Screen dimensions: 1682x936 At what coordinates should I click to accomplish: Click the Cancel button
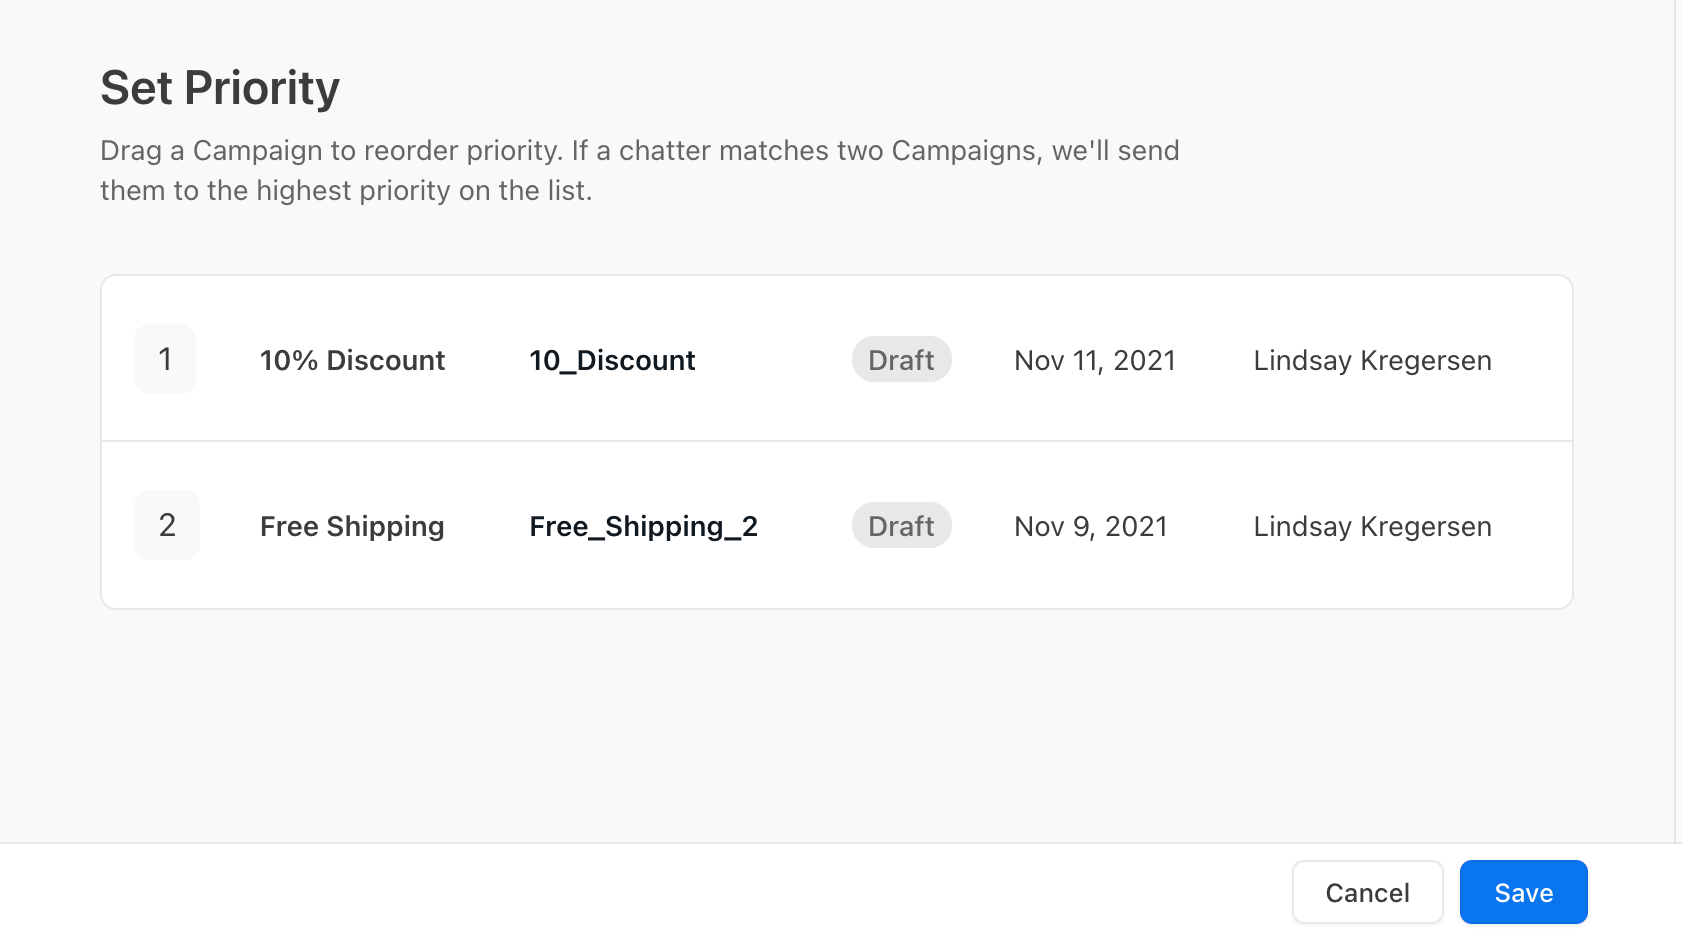point(1367,892)
